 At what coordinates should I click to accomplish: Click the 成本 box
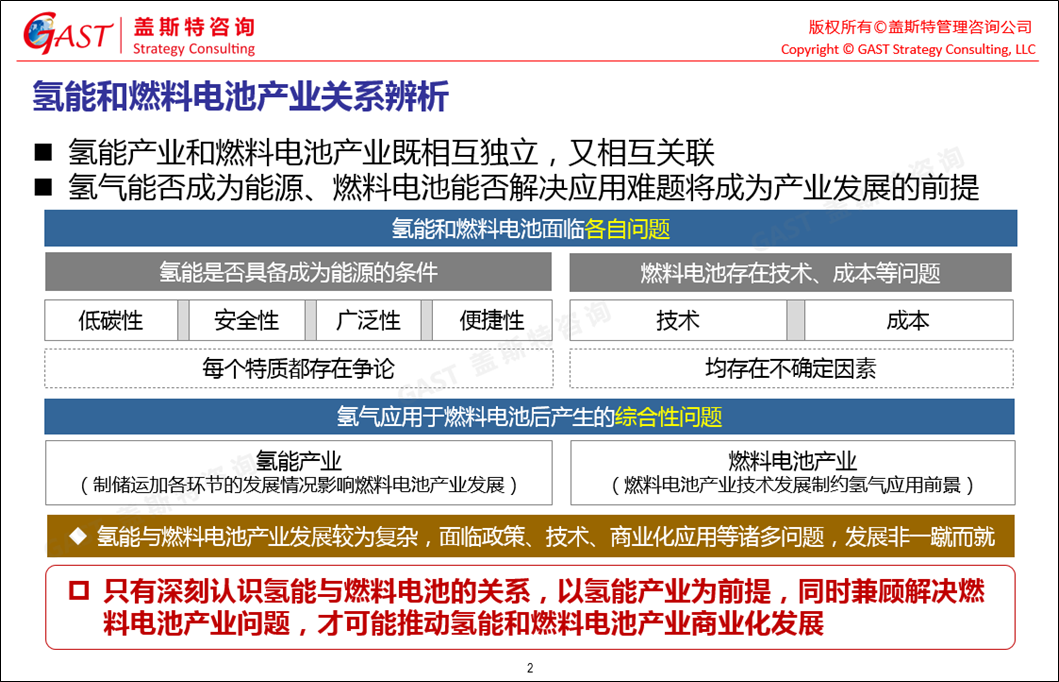point(908,320)
